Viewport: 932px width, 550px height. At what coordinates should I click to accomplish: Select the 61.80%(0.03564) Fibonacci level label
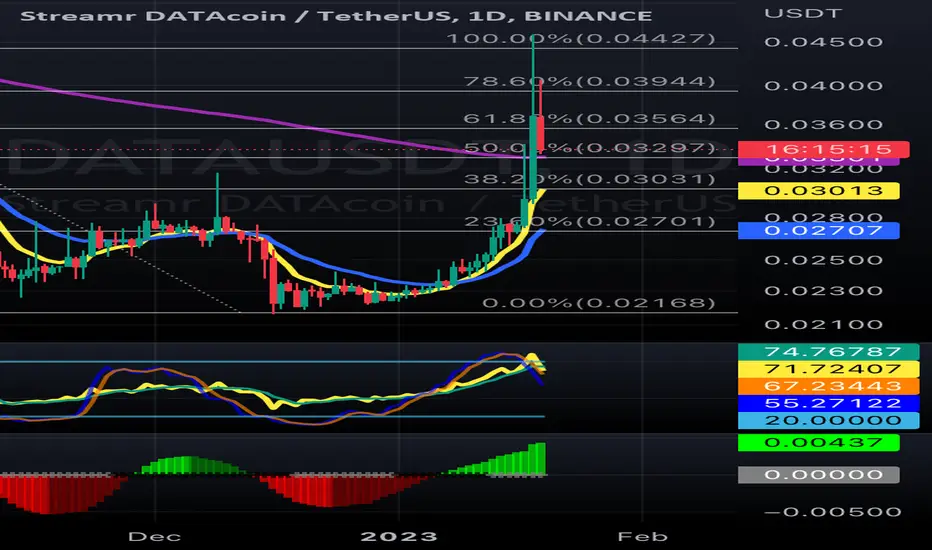coord(589,119)
